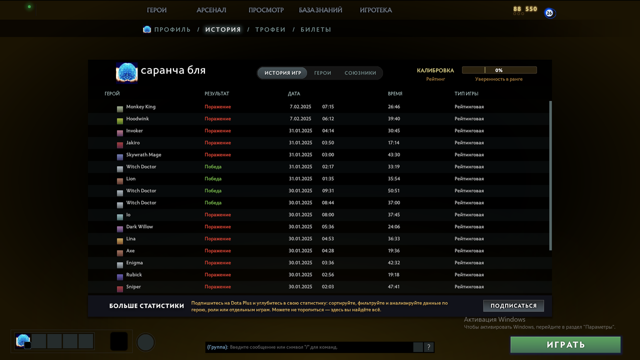This screenshot has width=640, height=360.
Task: Open the player avatar next to саранча бля
Action: click(127, 72)
